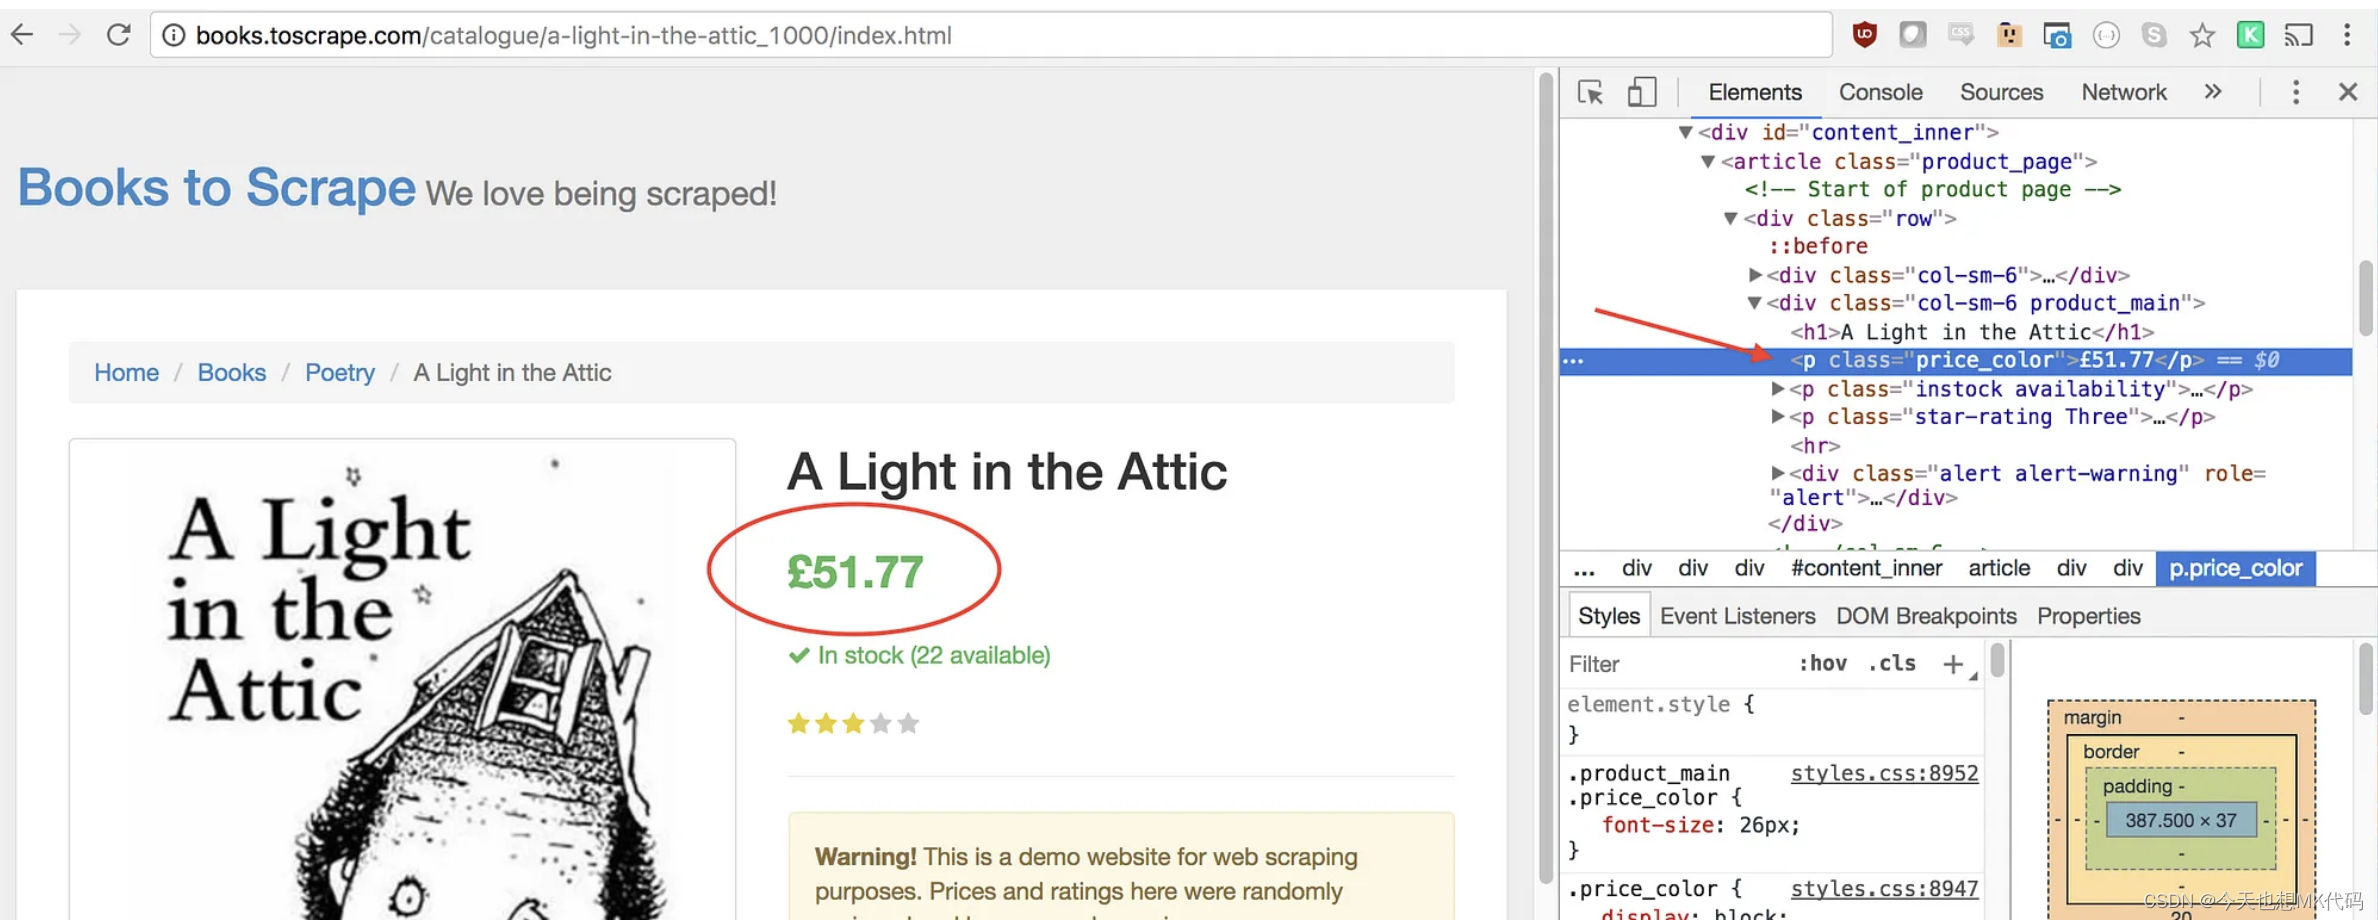The width and height of the screenshot is (2378, 920).
Task: Open the DOM Breakpoints tab
Action: tap(1926, 616)
